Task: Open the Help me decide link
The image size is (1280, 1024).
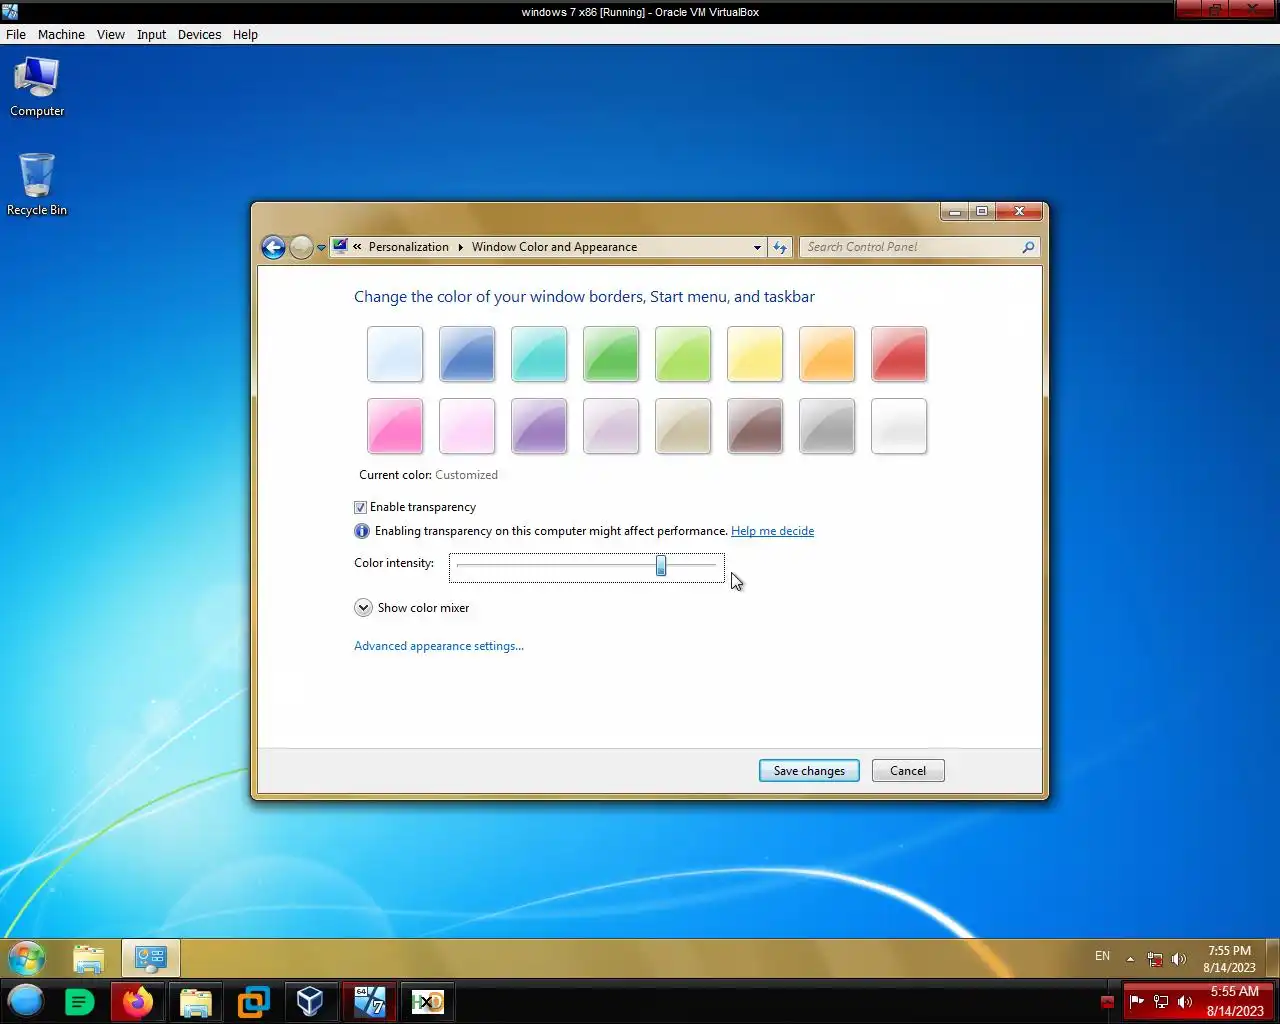Action: click(x=772, y=531)
